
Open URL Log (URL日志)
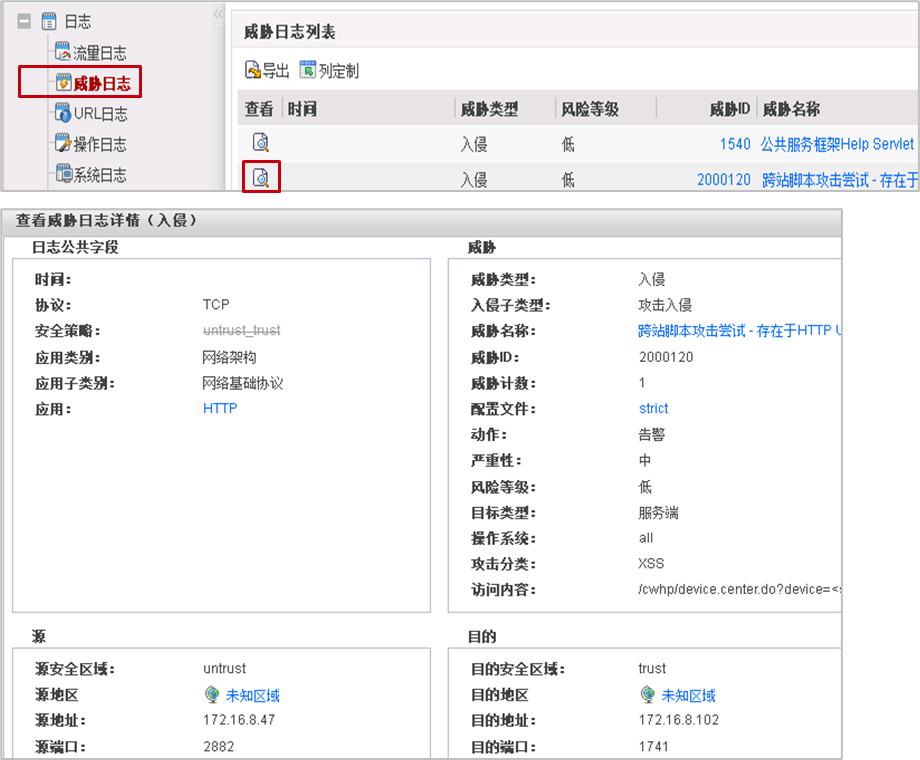(100, 114)
